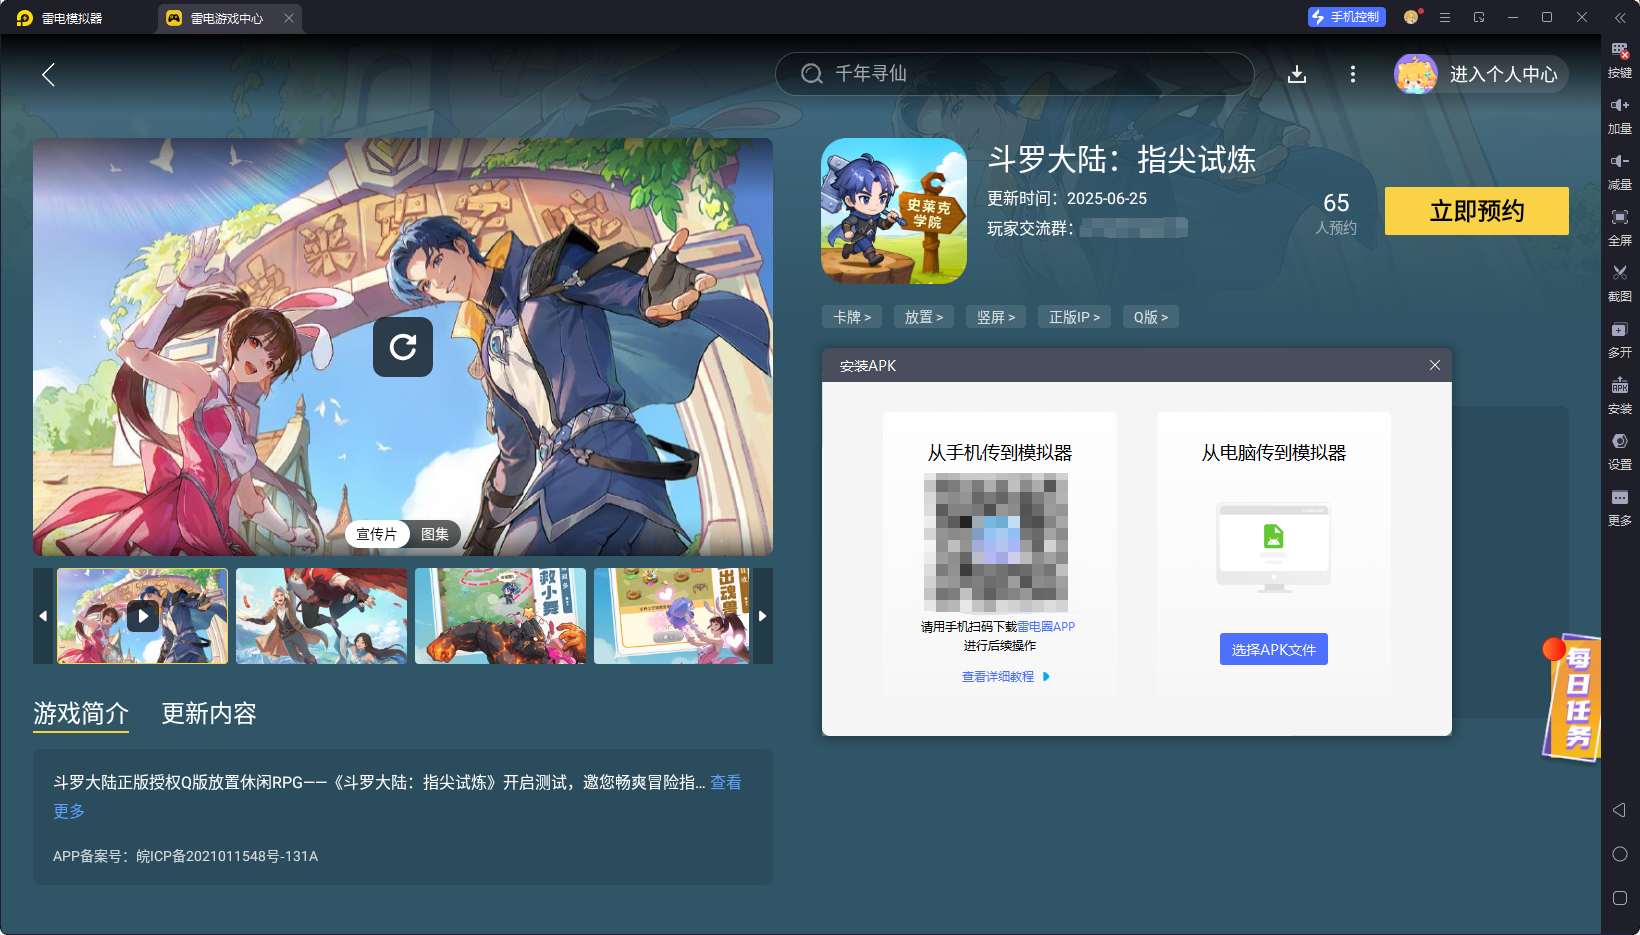Click the title bar notification avatar icon
1640x935 pixels.
[1412, 17]
